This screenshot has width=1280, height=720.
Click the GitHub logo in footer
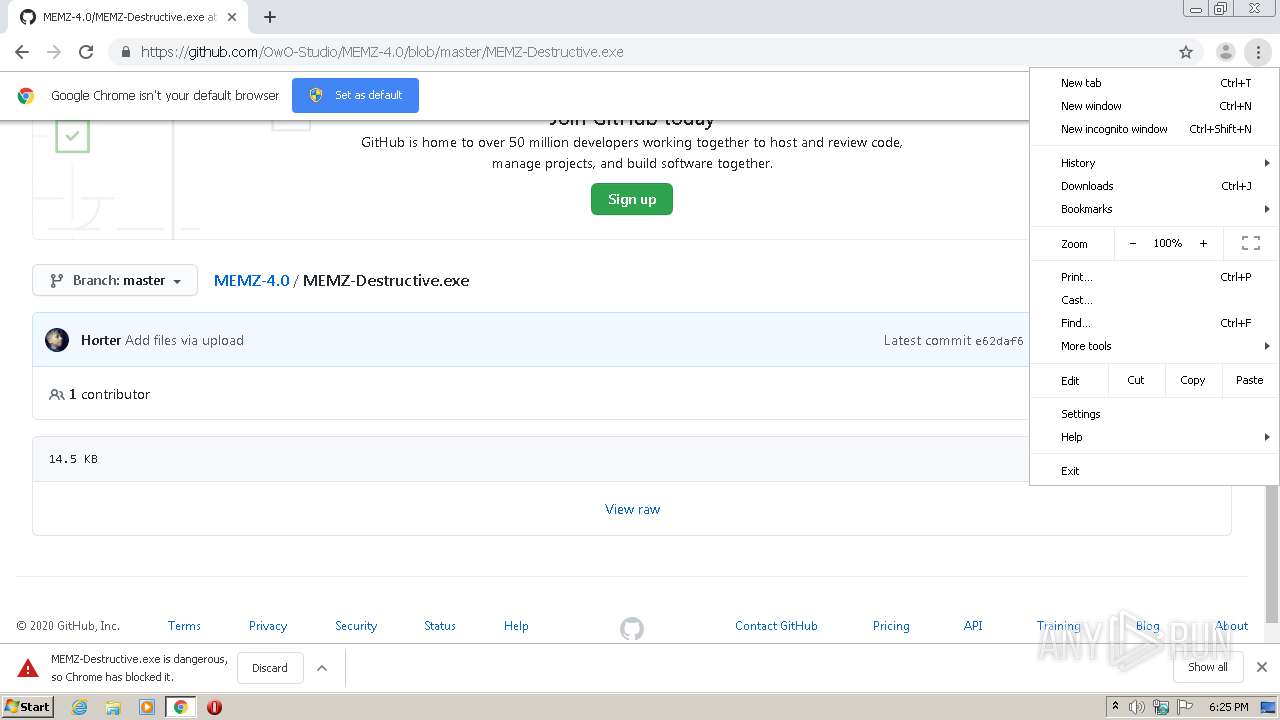(632, 628)
